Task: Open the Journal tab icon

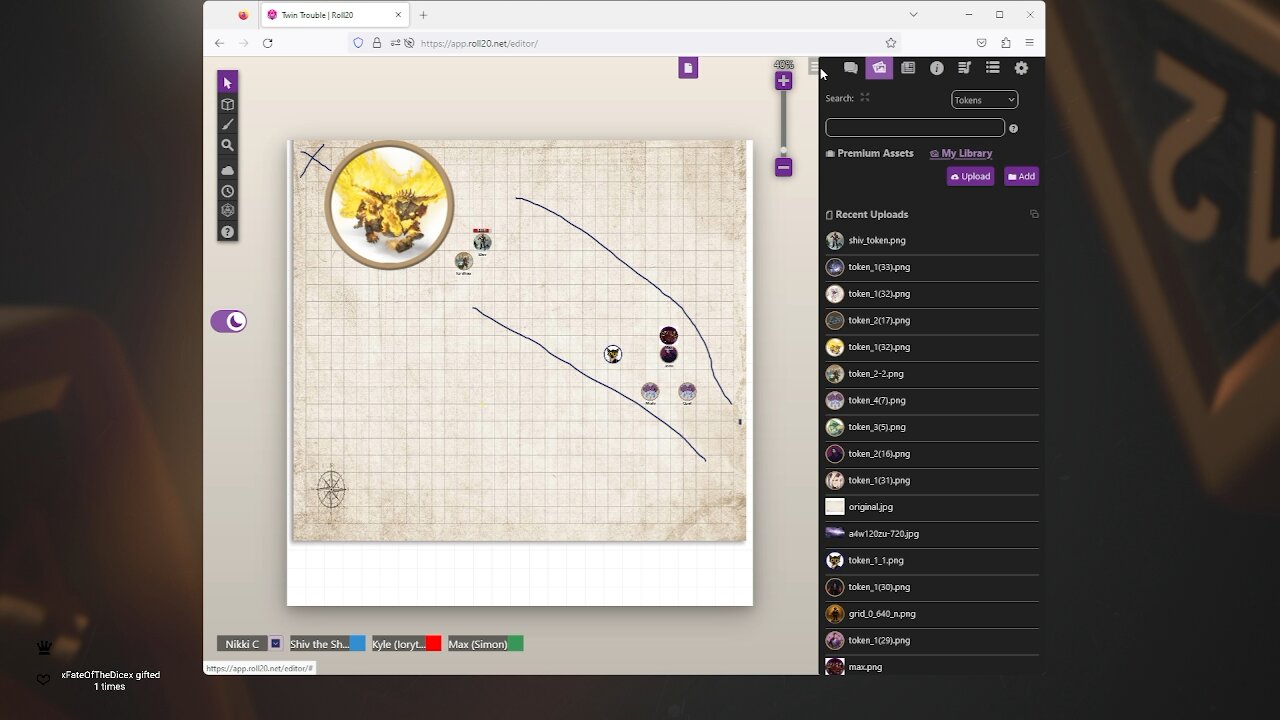Action: [908, 68]
